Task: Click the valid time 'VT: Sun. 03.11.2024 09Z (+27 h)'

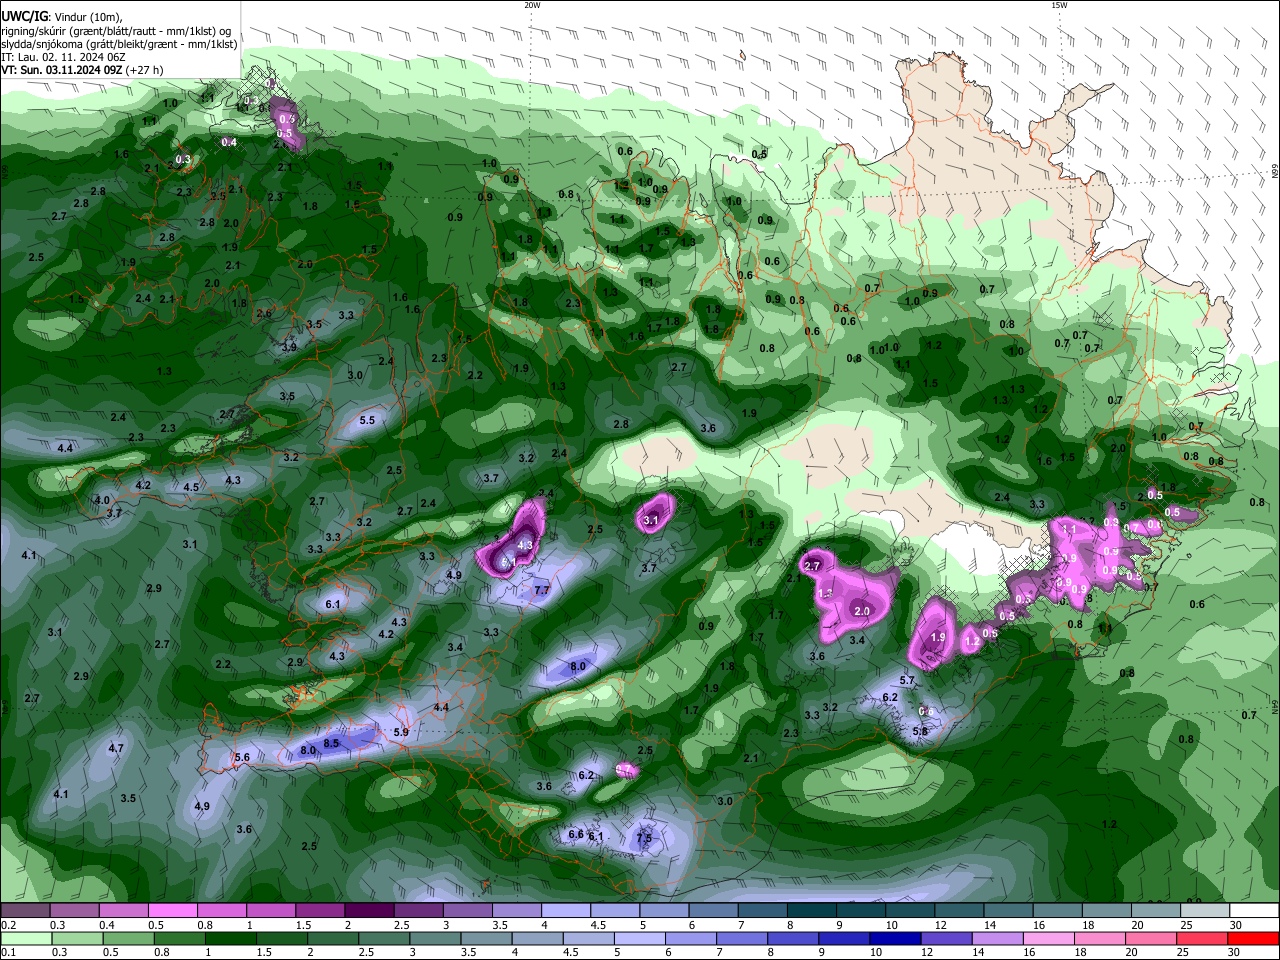Action: [x=82, y=70]
